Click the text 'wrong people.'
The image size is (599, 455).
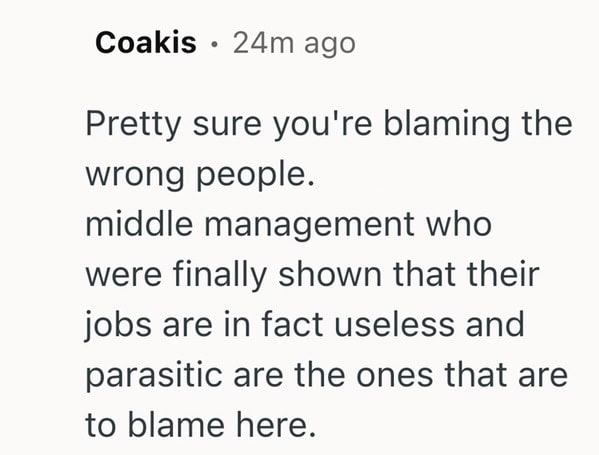coord(200,176)
